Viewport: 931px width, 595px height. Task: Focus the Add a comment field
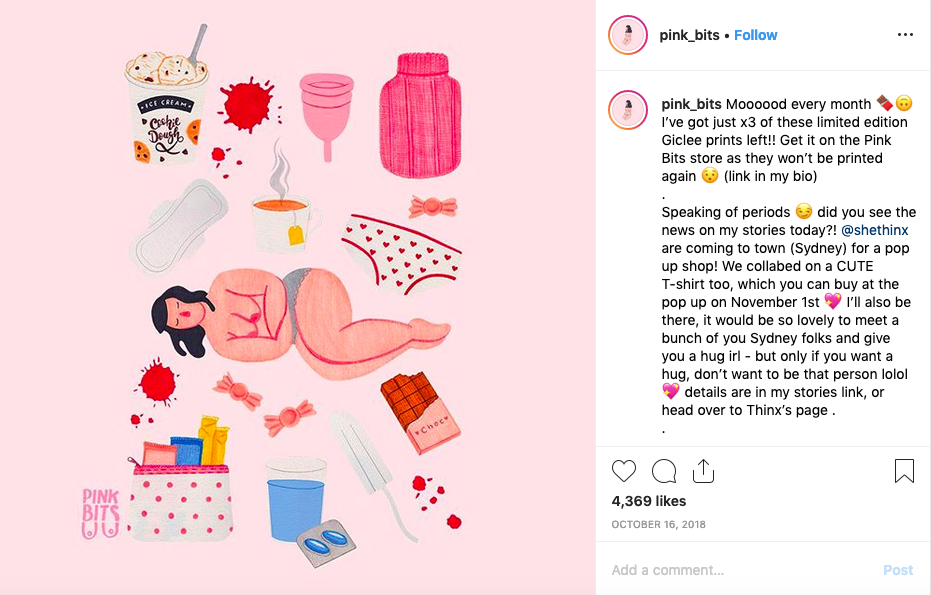(742, 570)
